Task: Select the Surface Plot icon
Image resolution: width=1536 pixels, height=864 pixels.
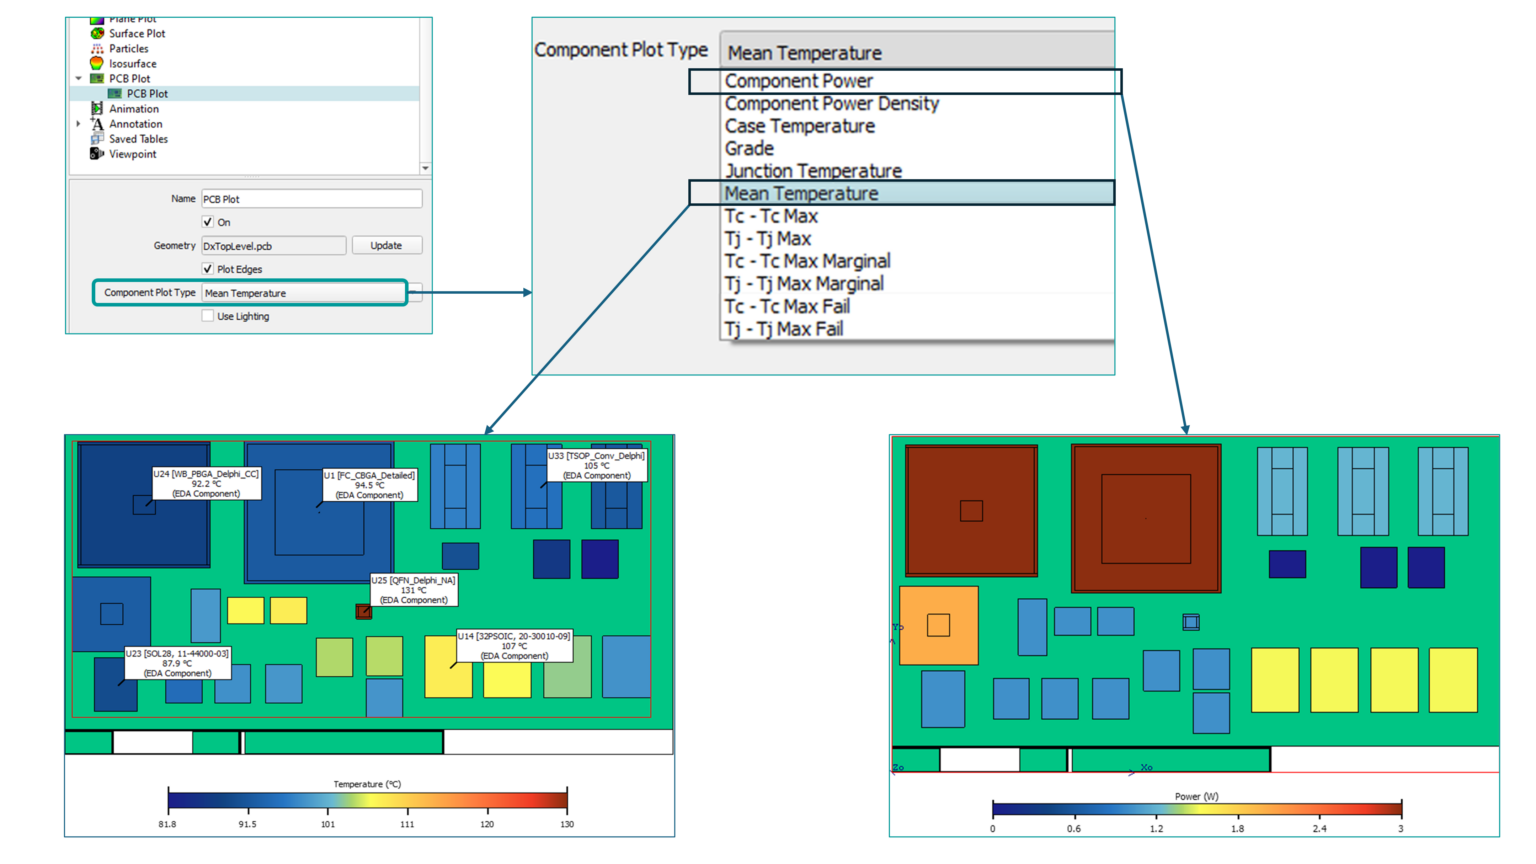Action: click(97, 33)
